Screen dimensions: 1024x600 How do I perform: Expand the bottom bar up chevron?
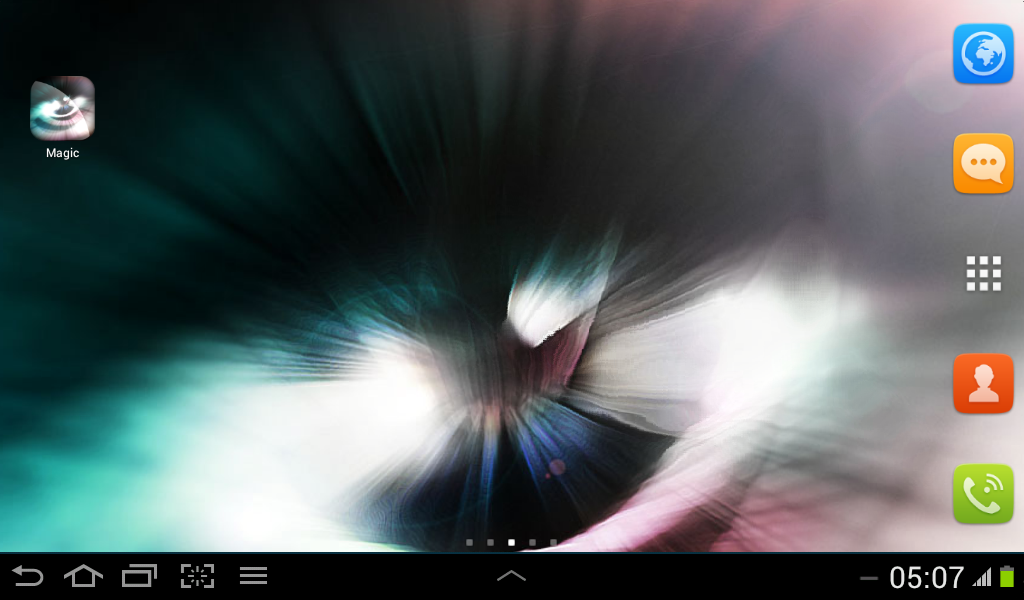coord(511,576)
